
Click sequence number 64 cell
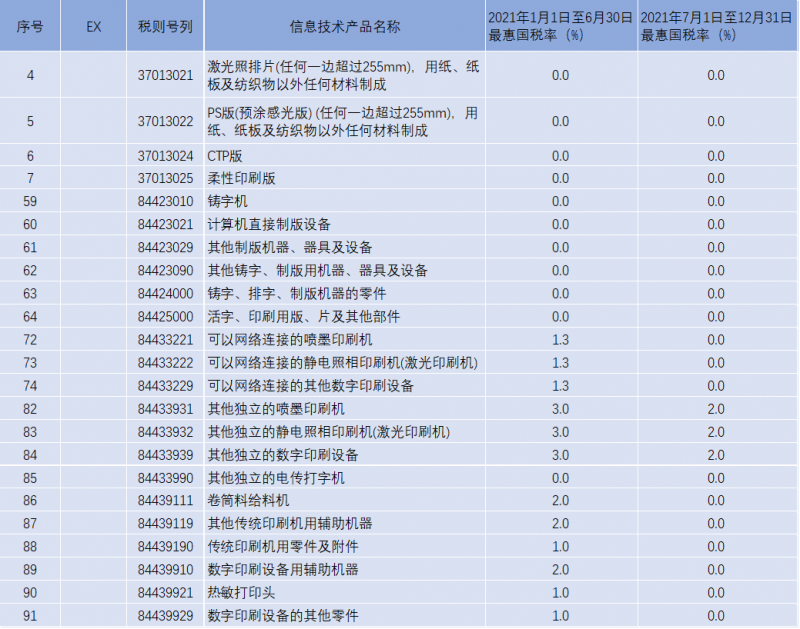point(30,317)
